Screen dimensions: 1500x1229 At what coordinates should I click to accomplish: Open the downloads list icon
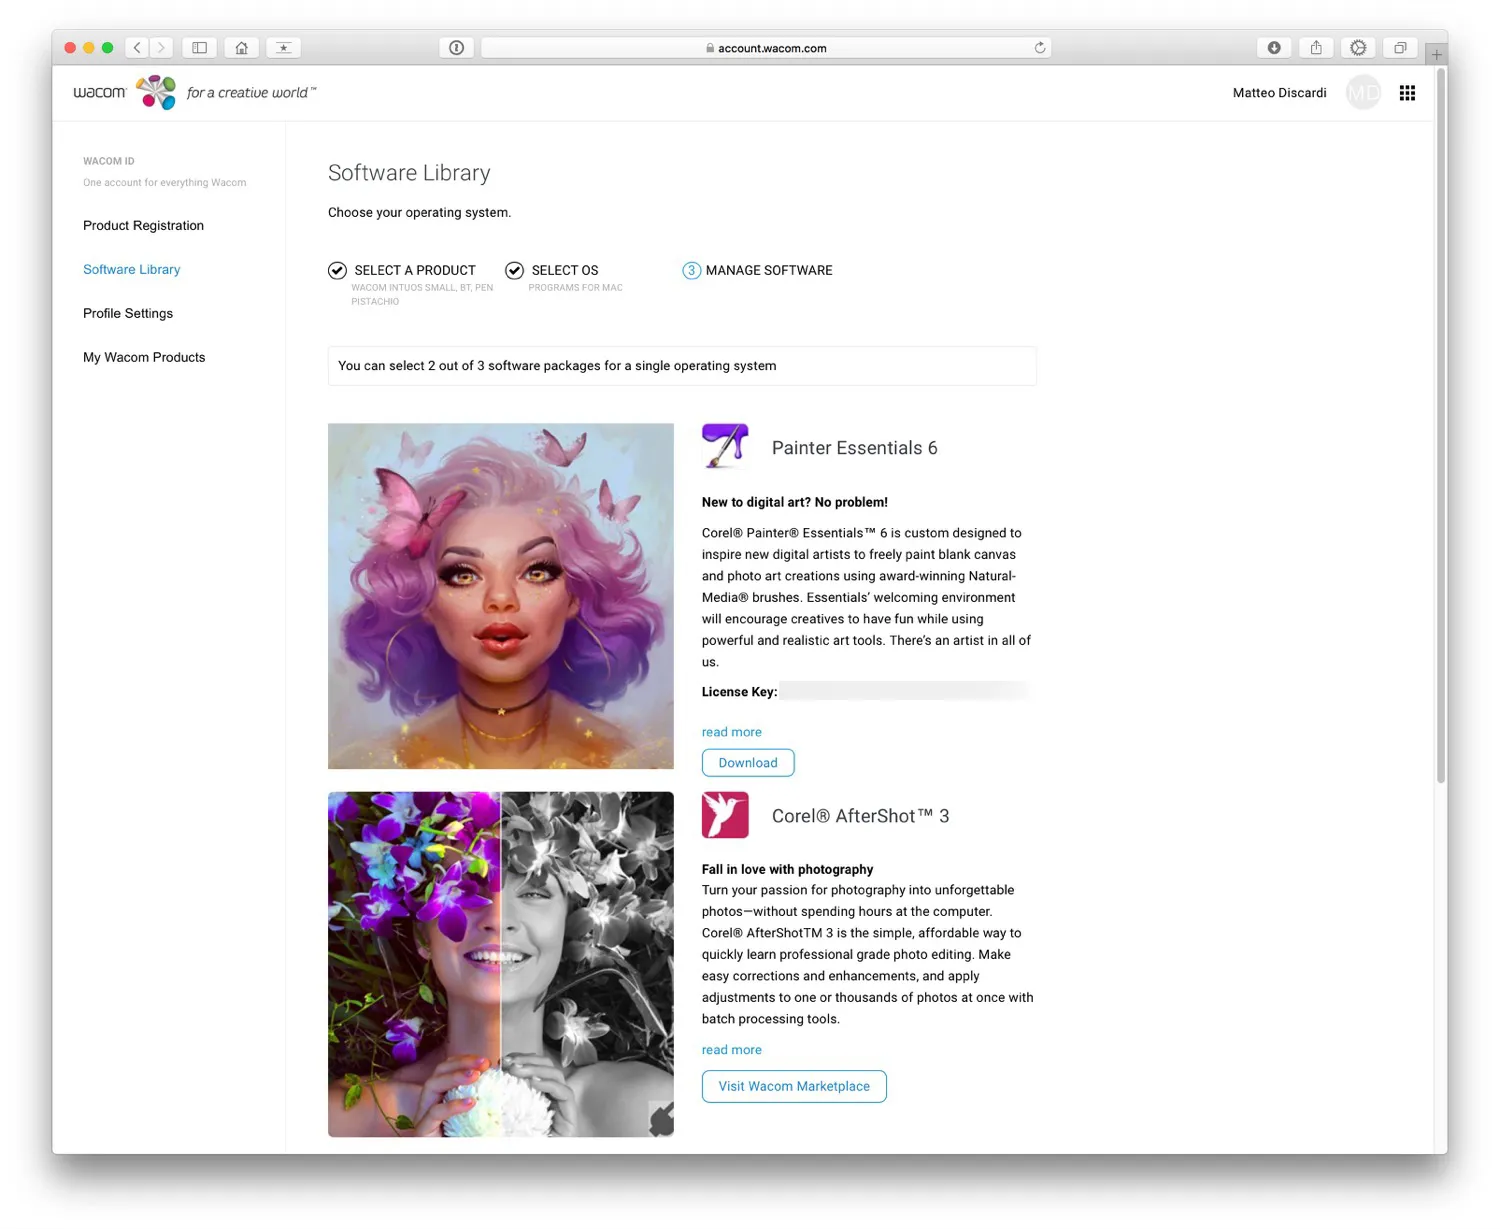(x=1274, y=47)
